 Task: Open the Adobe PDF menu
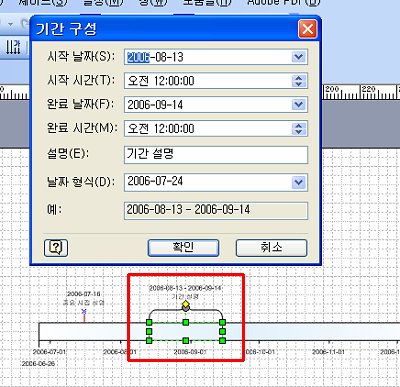point(283,3)
